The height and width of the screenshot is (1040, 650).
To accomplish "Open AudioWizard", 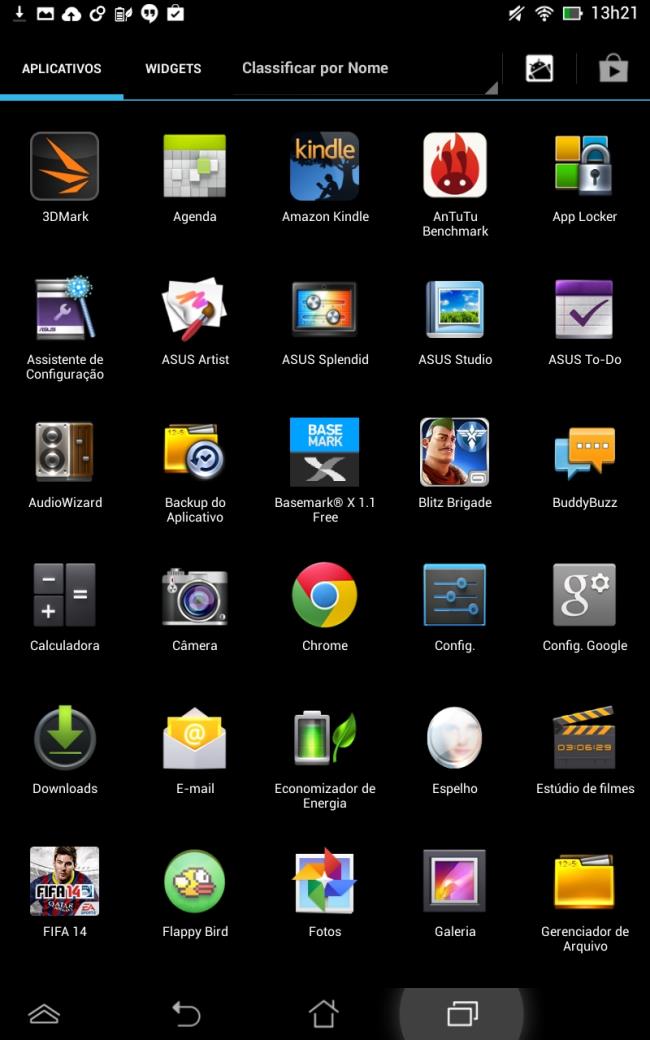I will (x=64, y=452).
